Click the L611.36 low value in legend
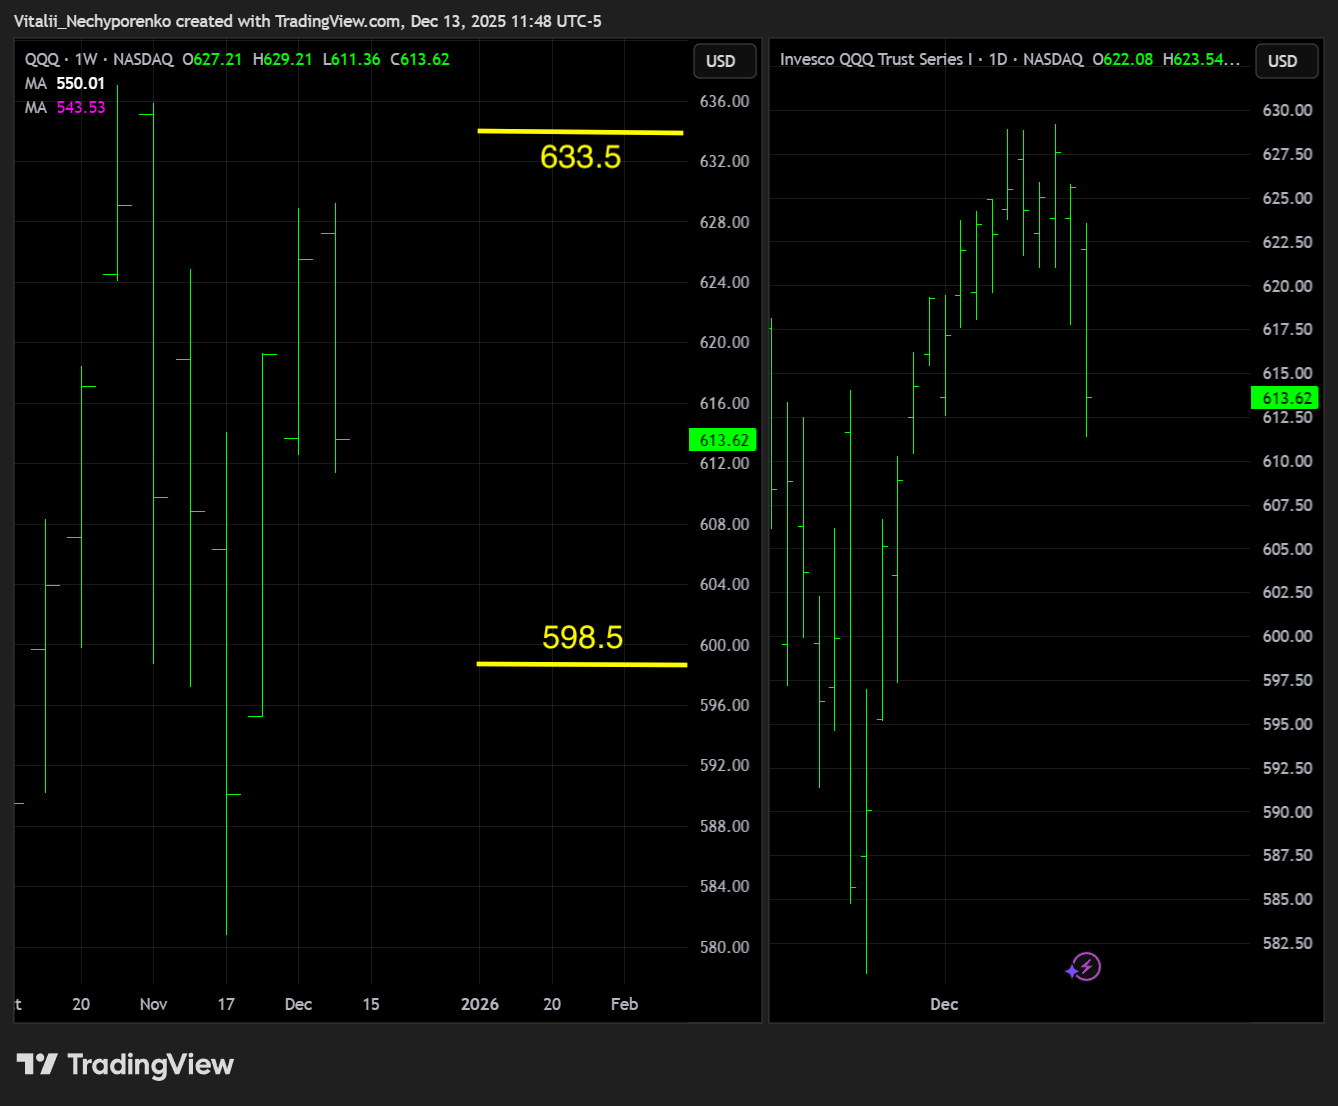Screen dimensions: 1338x1106 tap(351, 60)
